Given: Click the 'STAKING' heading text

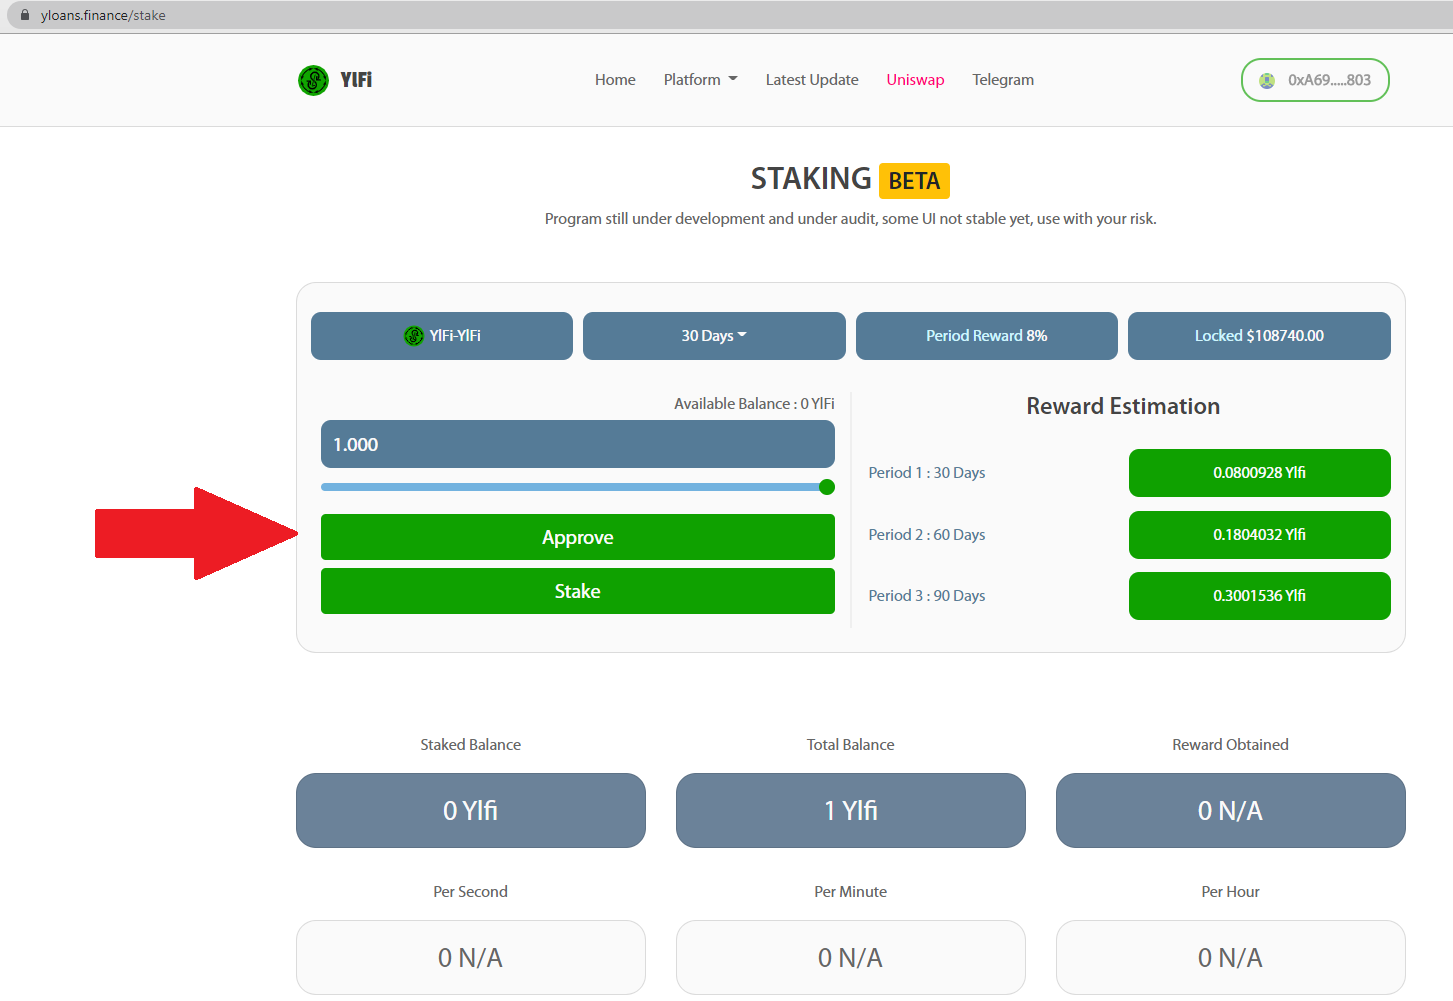Looking at the screenshot, I should [x=811, y=179].
